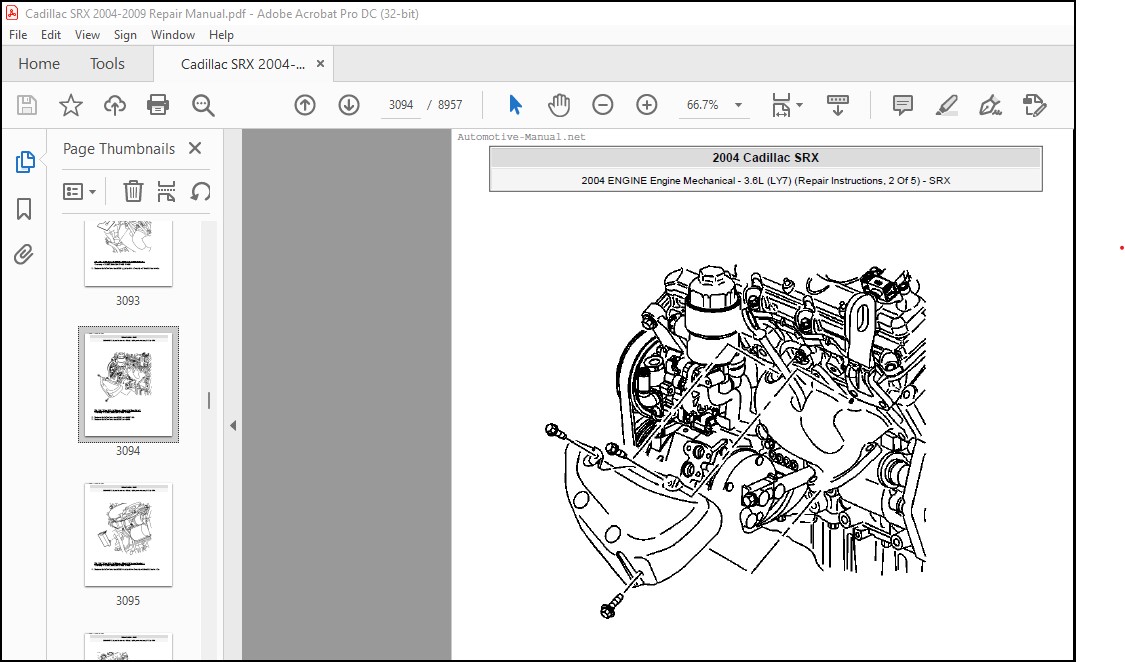Enable scrolling mode icon

pos(837,105)
